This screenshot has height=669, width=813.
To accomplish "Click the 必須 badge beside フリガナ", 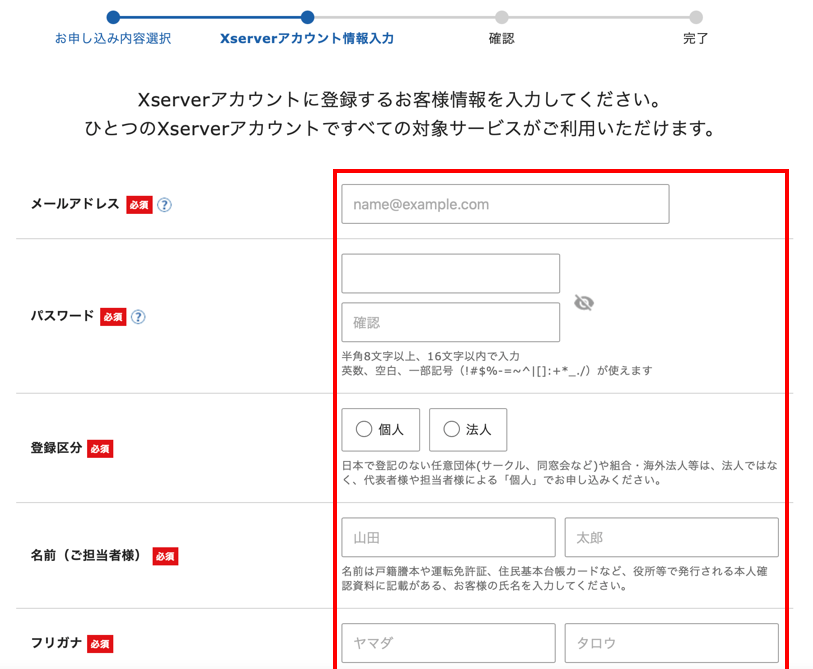I will tap(100, 643).
